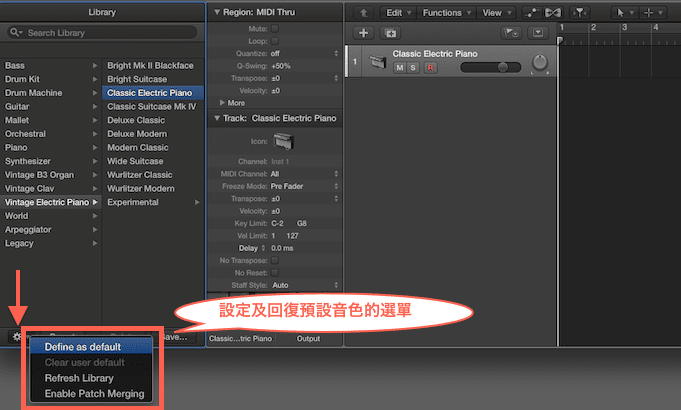The image size is (681, 410).
Task: Mute track 1 with the M button
Action: (x=400, y=68)
